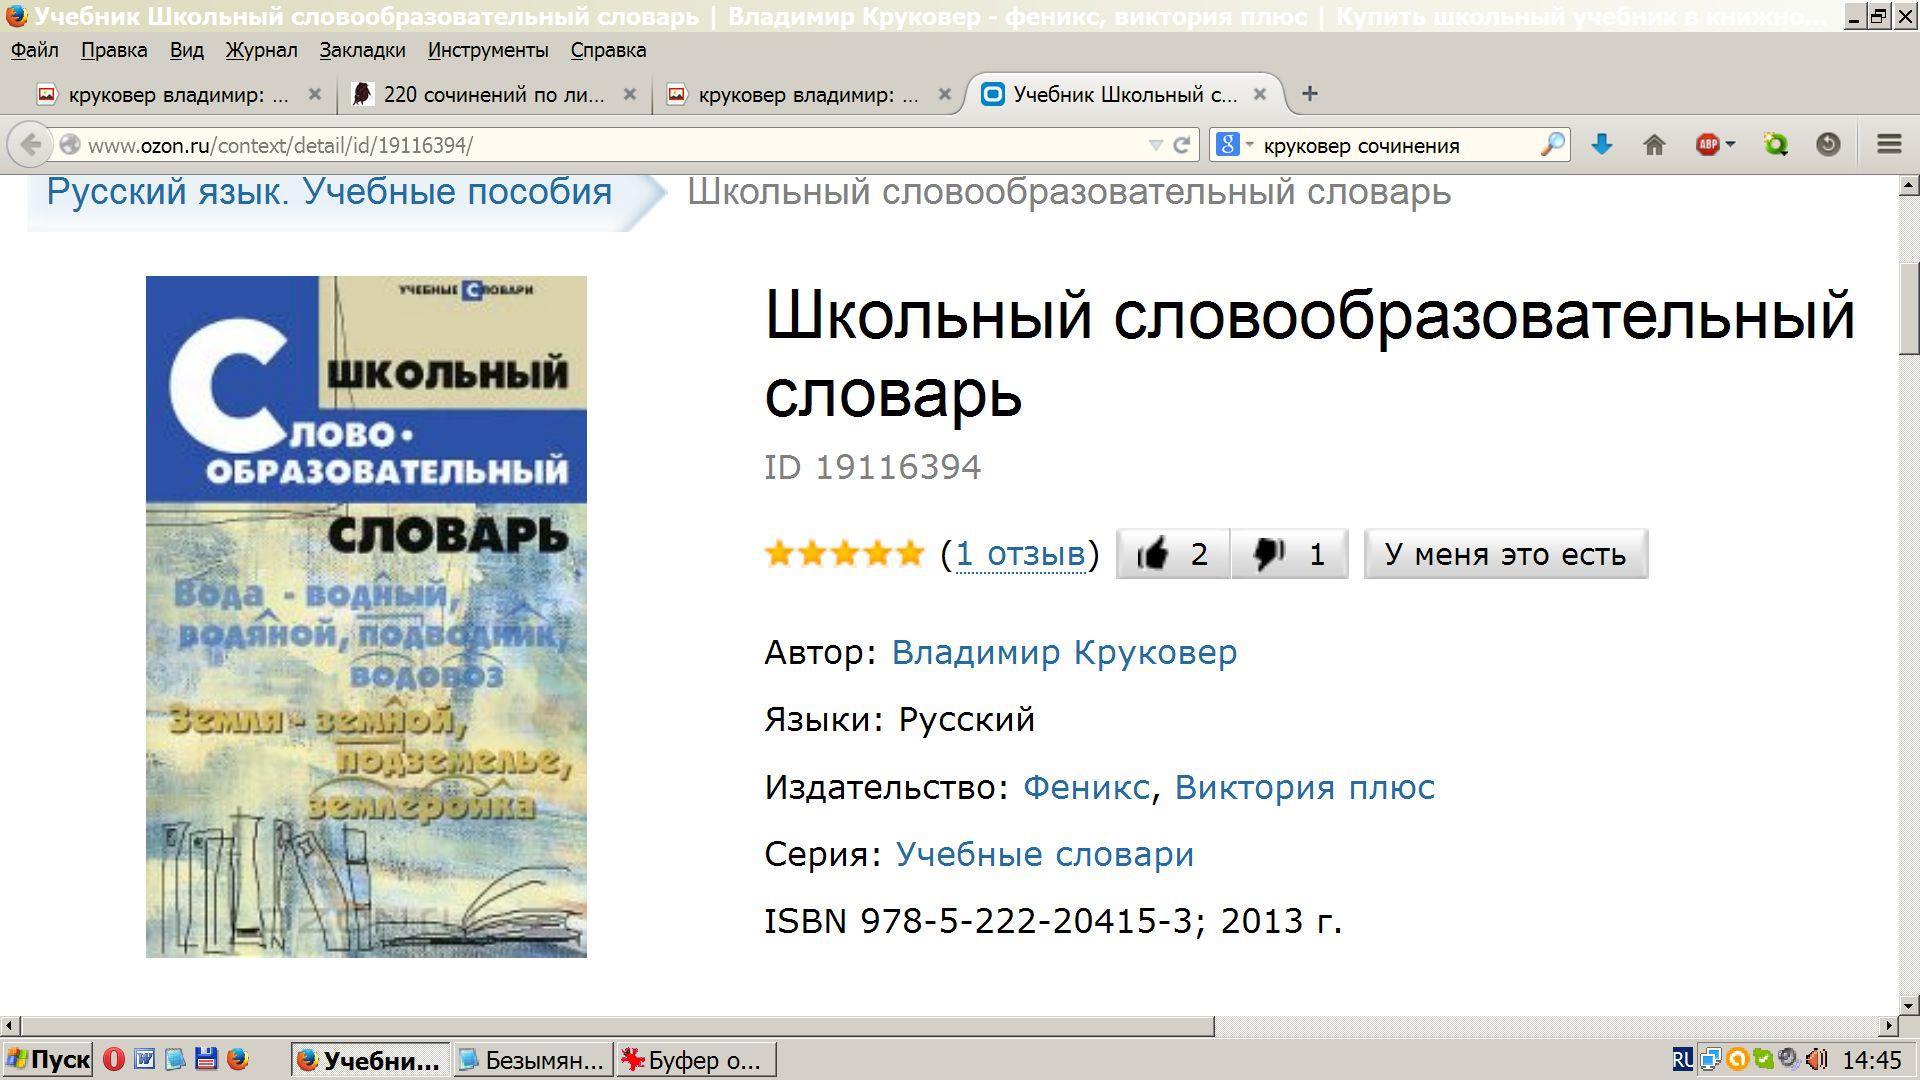Open the search engine selector dropdown

click(1234, 145)
